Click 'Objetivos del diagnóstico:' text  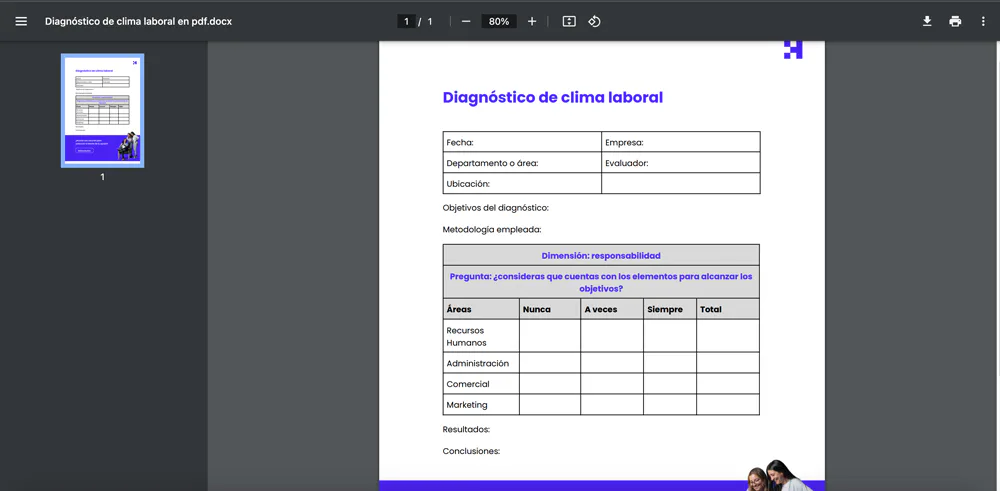pos(496,208)
